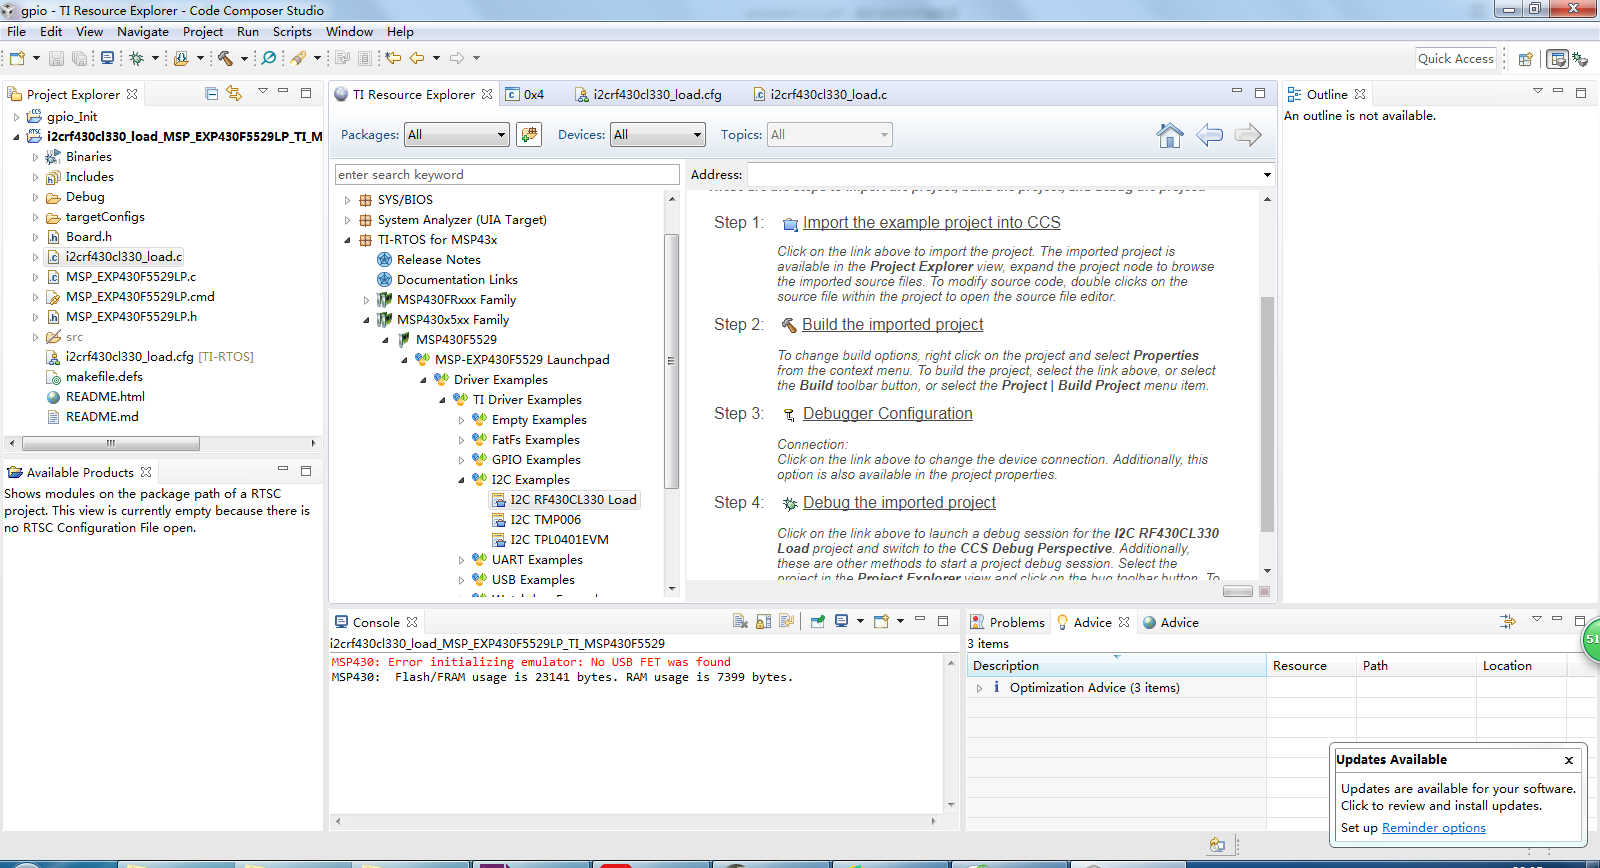Click the Back yellow arrow in main toolbar
The height and width of the screenshot is (868, 1600).
417,58
